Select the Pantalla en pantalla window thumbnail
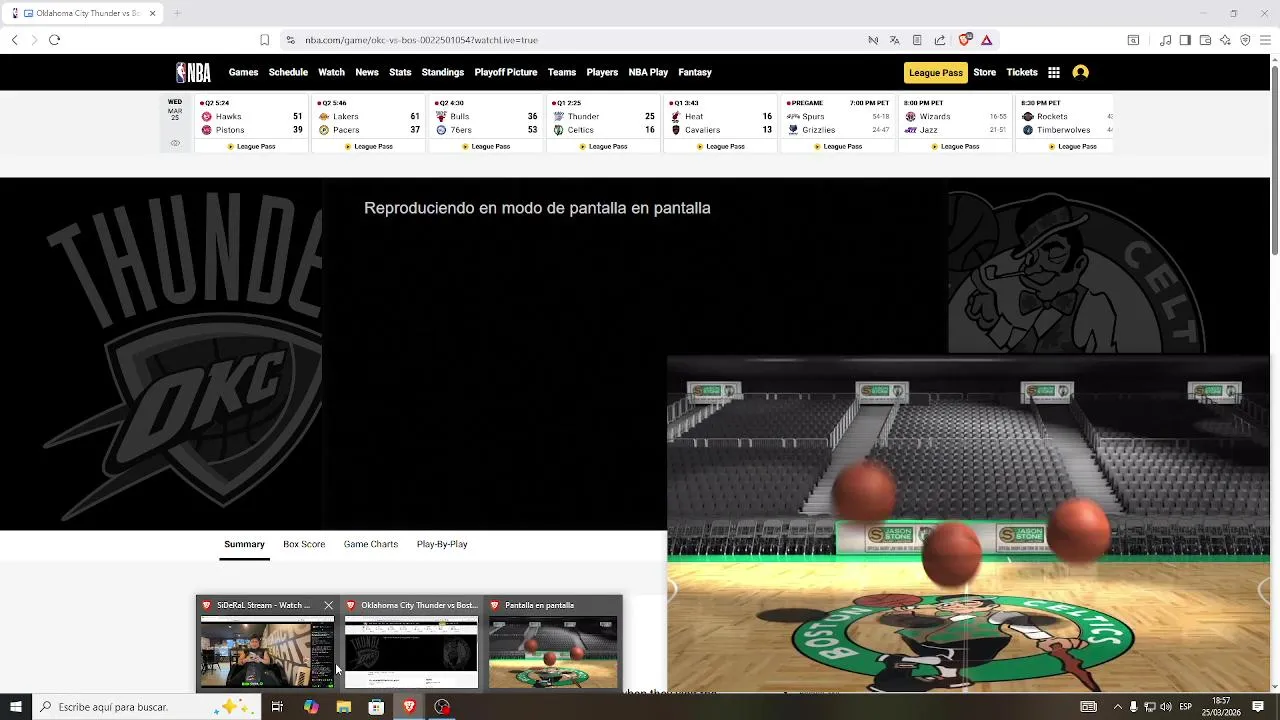This screenshot has width=1280, height=720. [x=553, y=651]
